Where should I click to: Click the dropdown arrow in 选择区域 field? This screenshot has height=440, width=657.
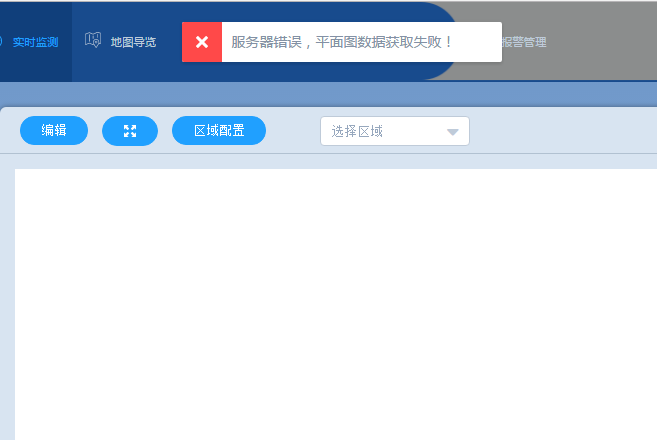click(x=453, y=132)
